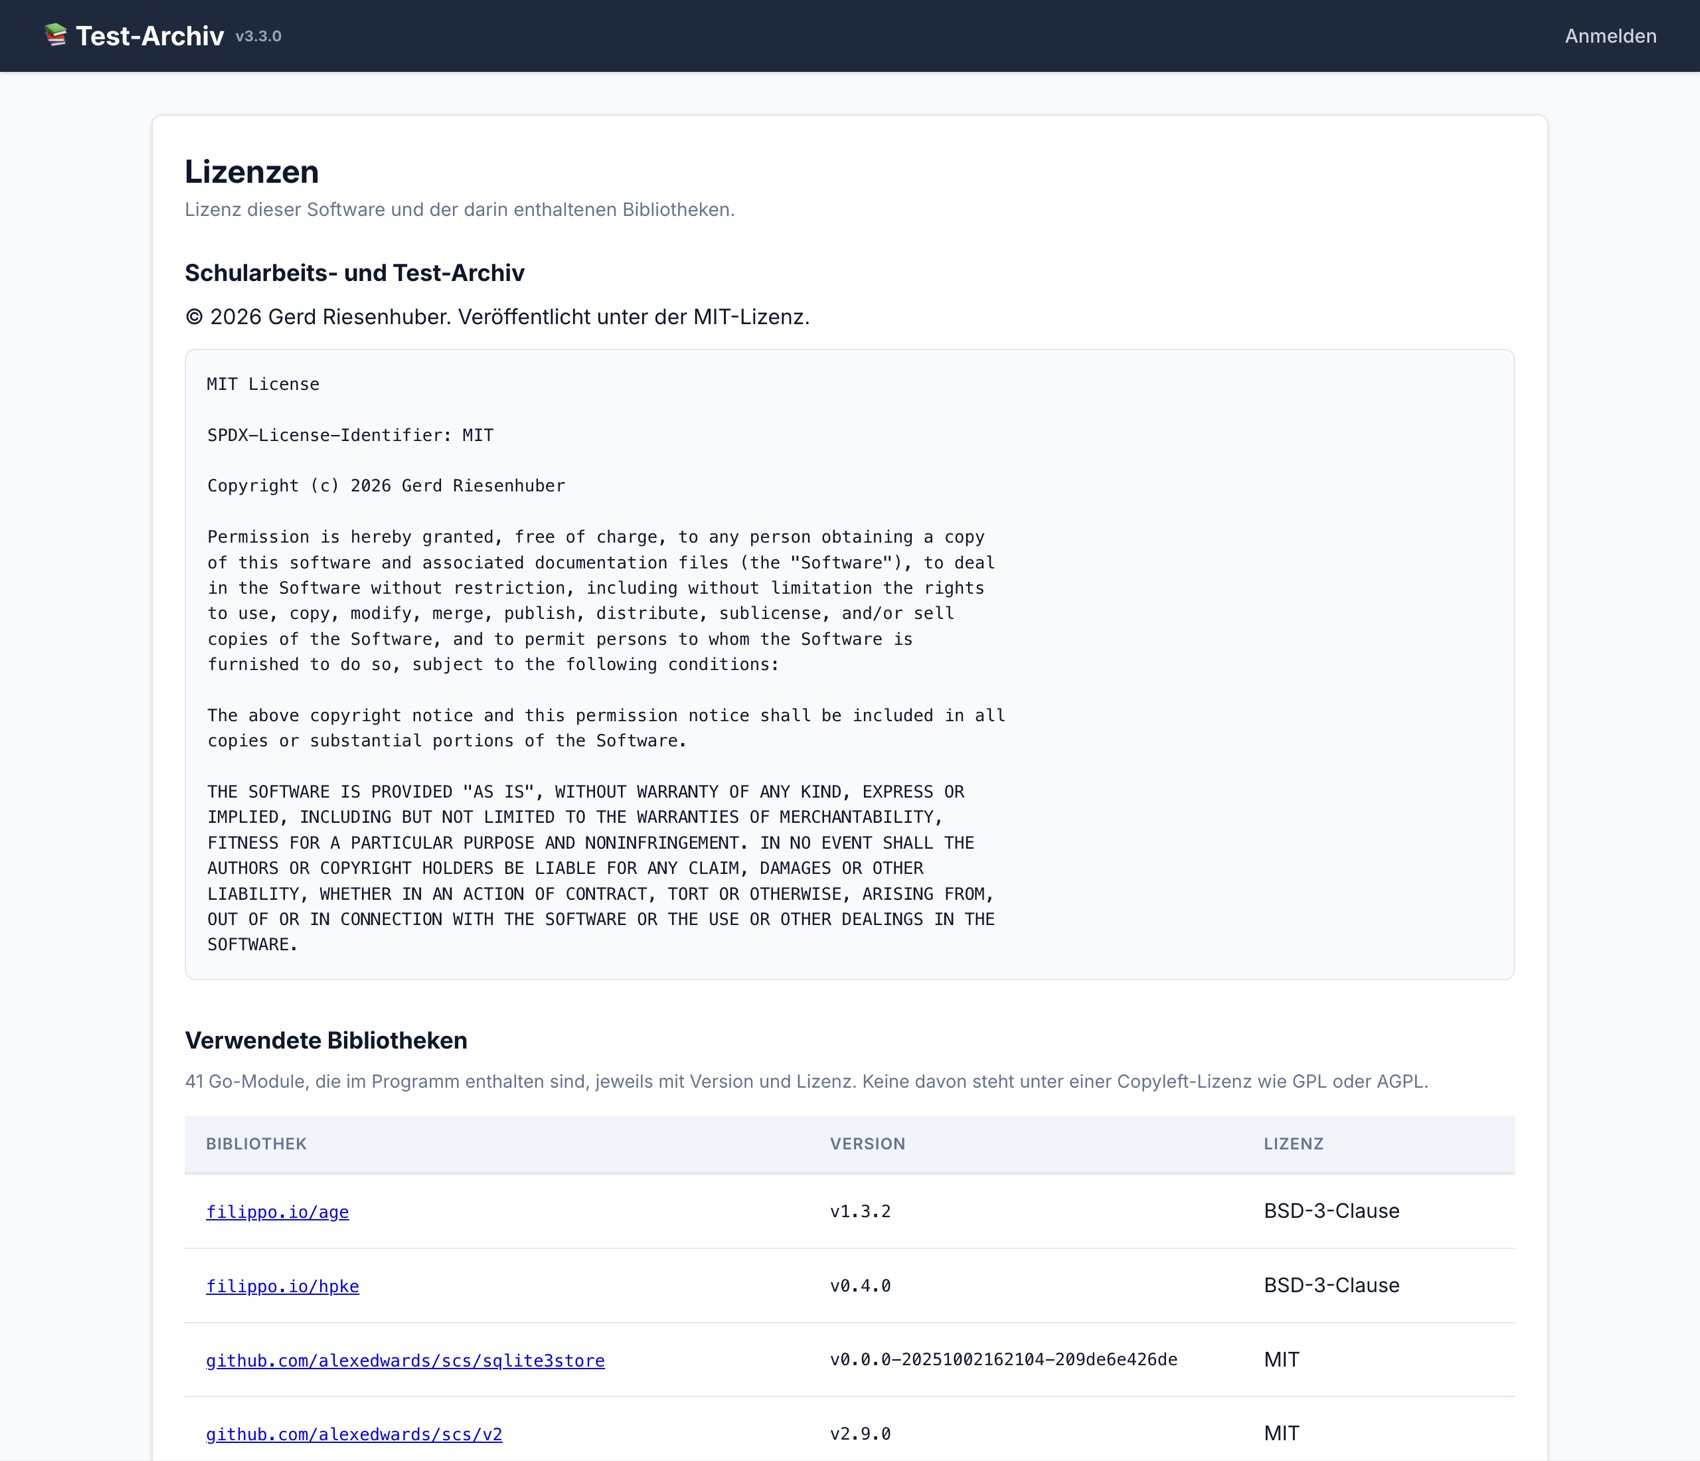Viewport: 1700px width, 1461px height.
Task: Click the Anmelden login link
Action: 1610,36
